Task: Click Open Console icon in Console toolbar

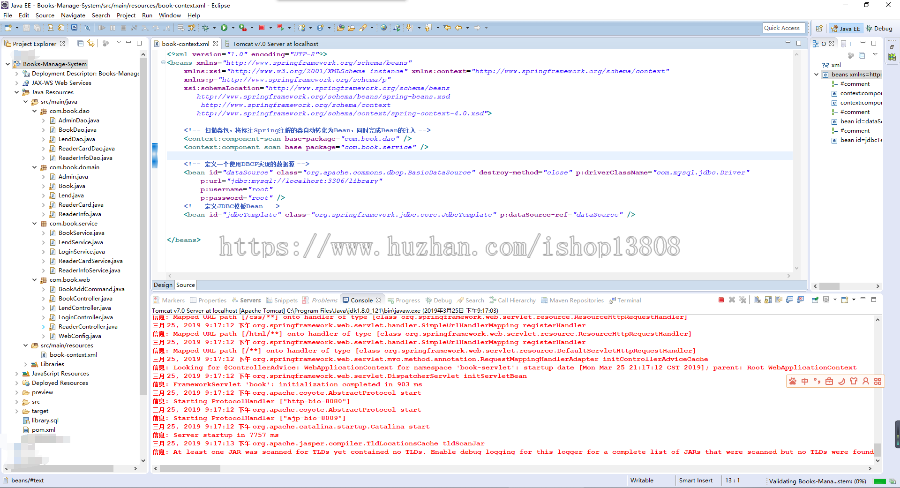Action: 844,300
